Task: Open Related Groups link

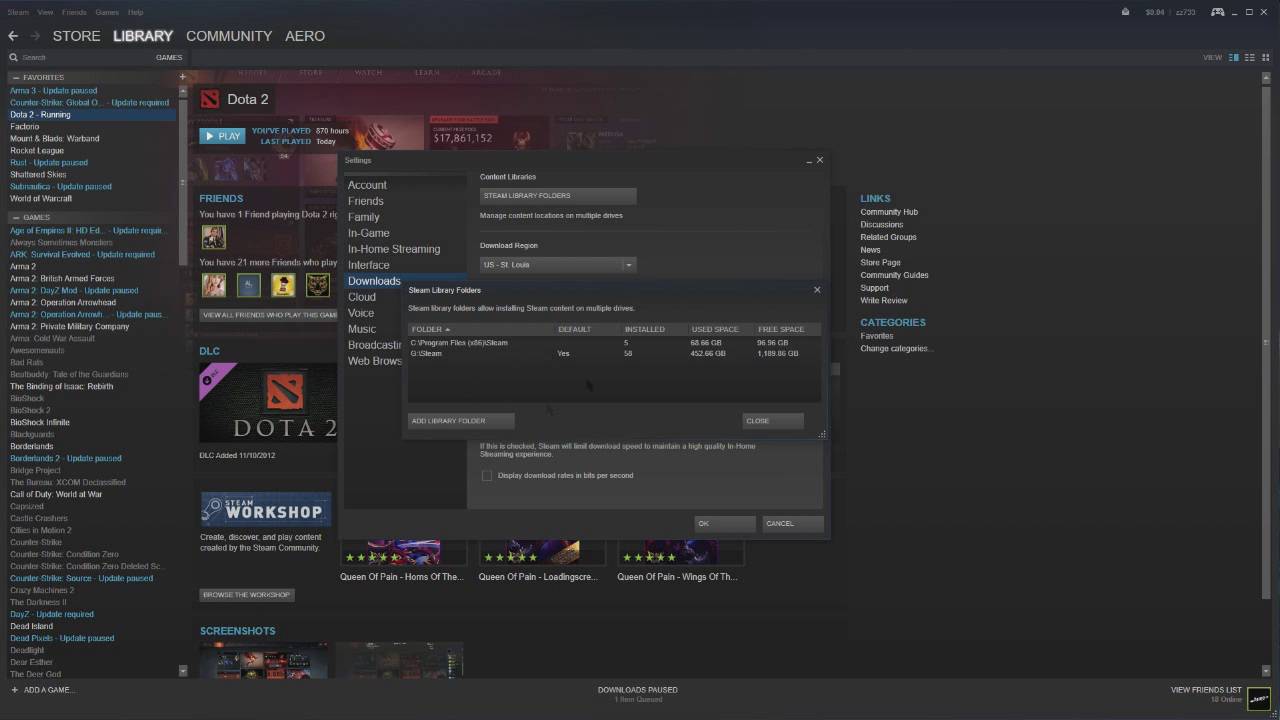Action: click(888, 237)
